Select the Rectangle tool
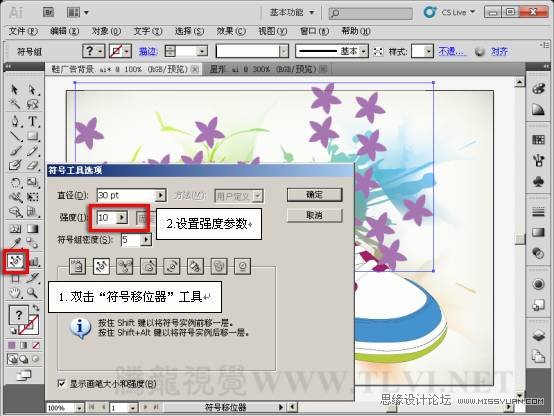This screenshot has width=554, height=416. click(32, 136)
